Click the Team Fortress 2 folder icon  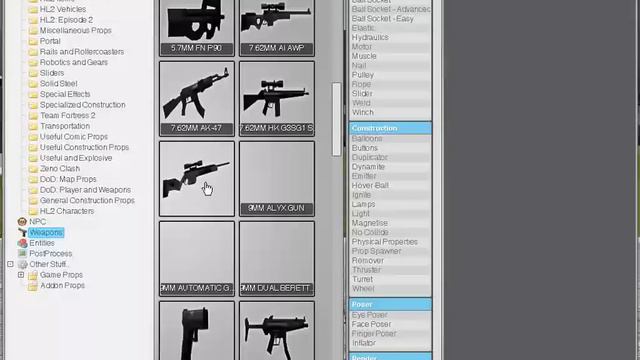pos(33,116)
